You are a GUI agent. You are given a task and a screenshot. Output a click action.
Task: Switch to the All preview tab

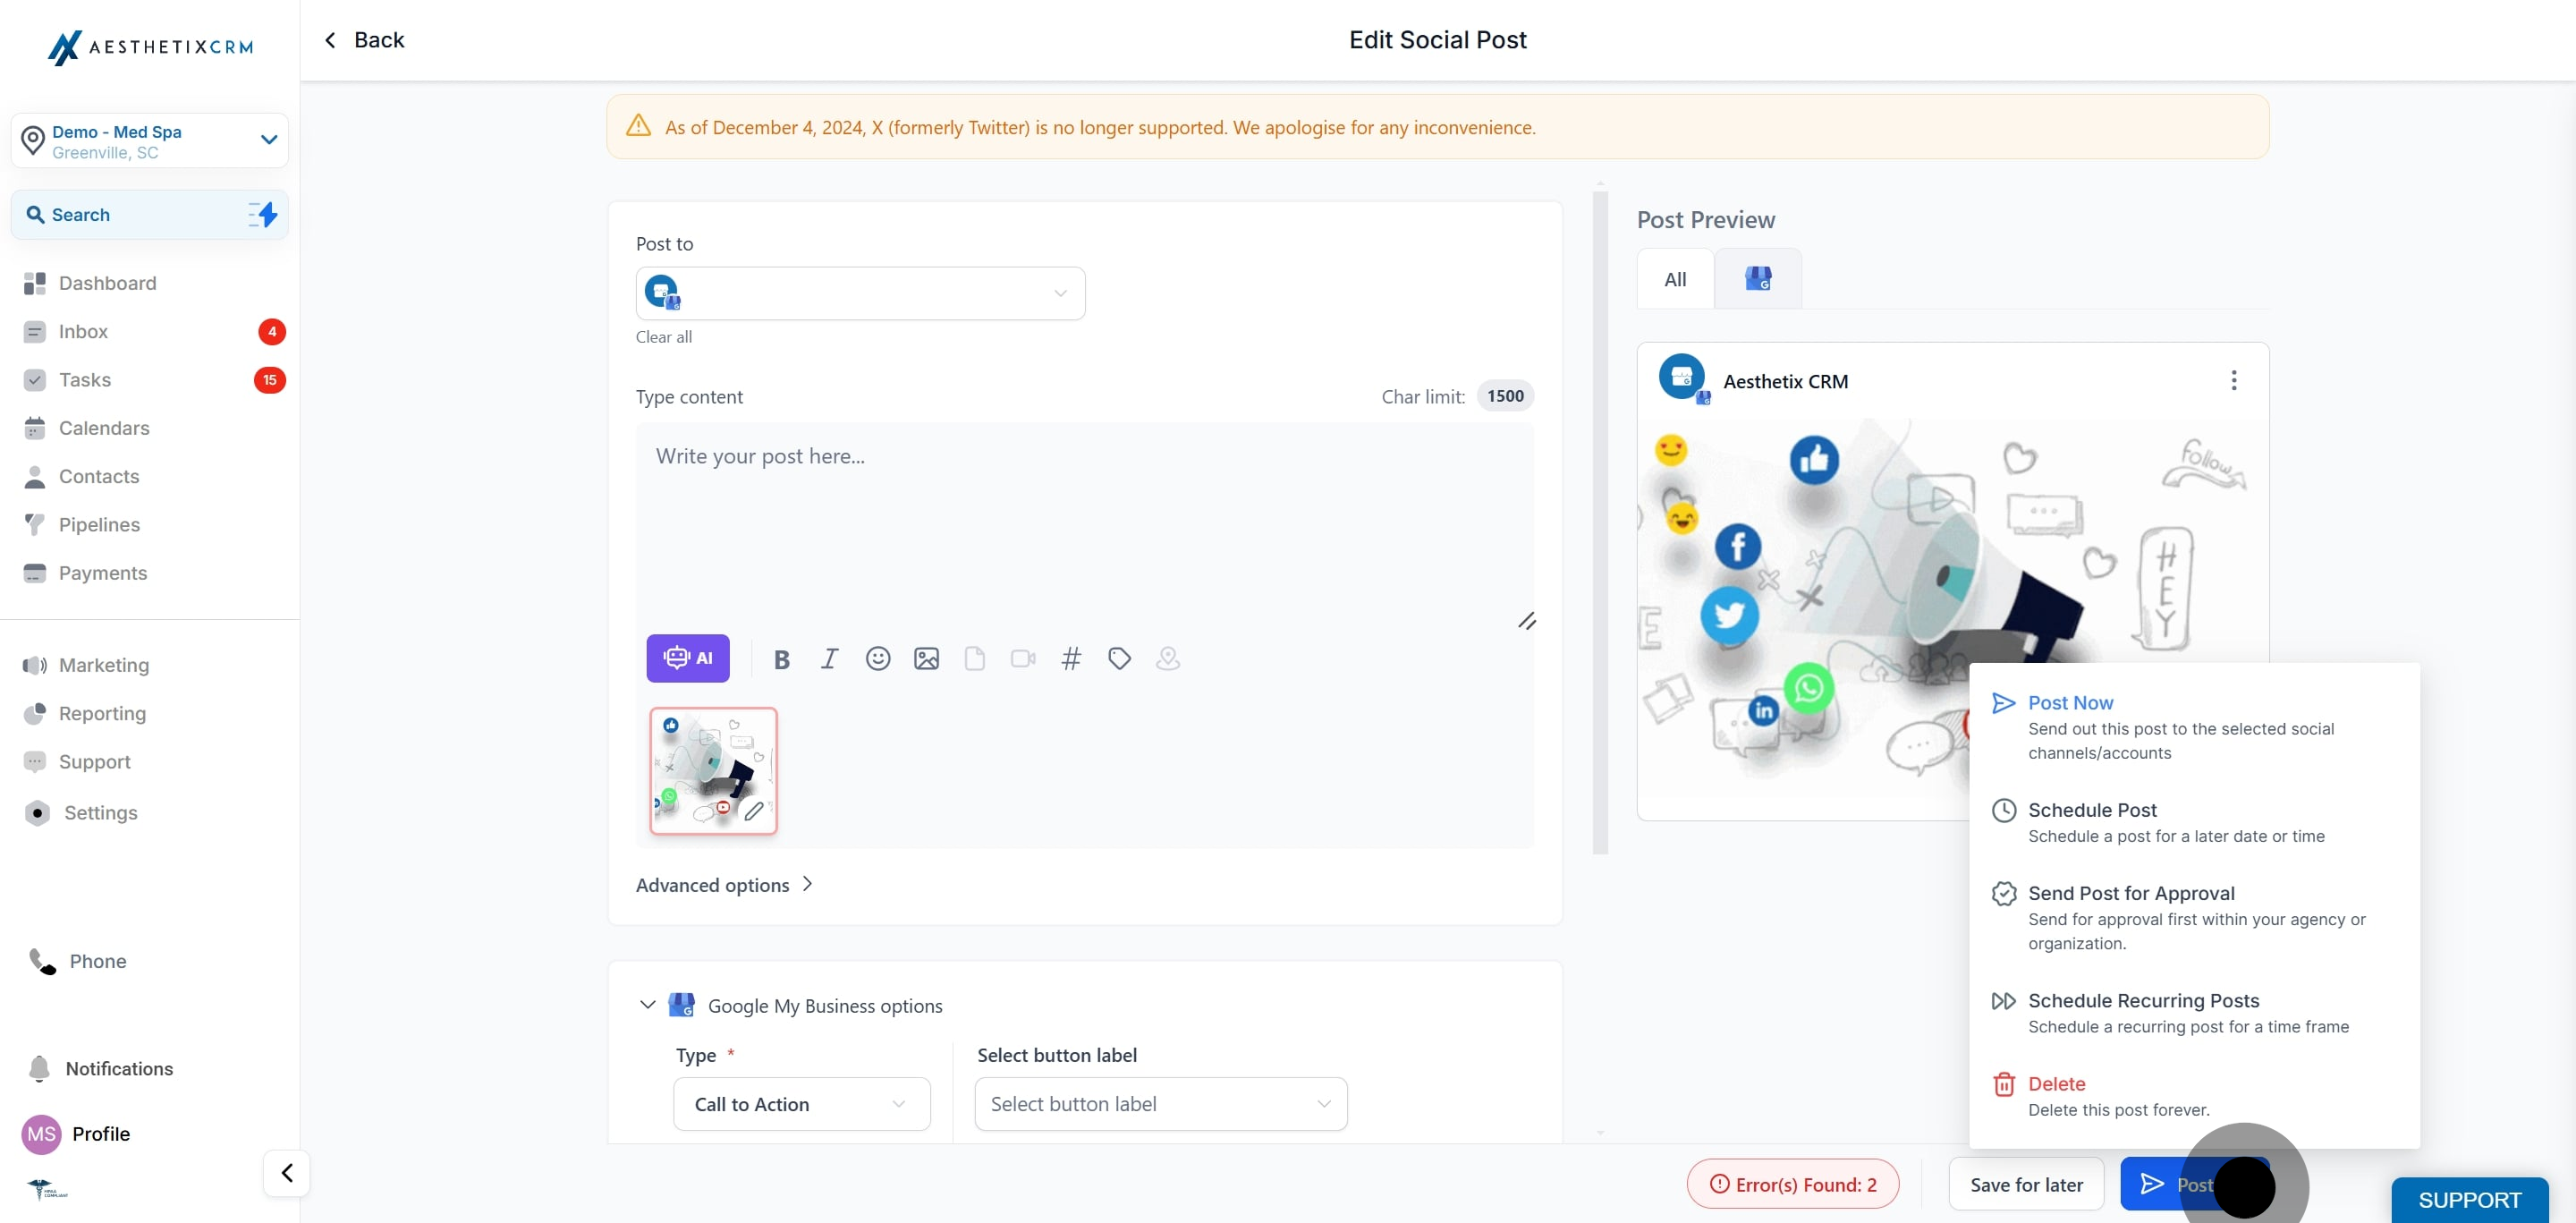(1675, 279)
